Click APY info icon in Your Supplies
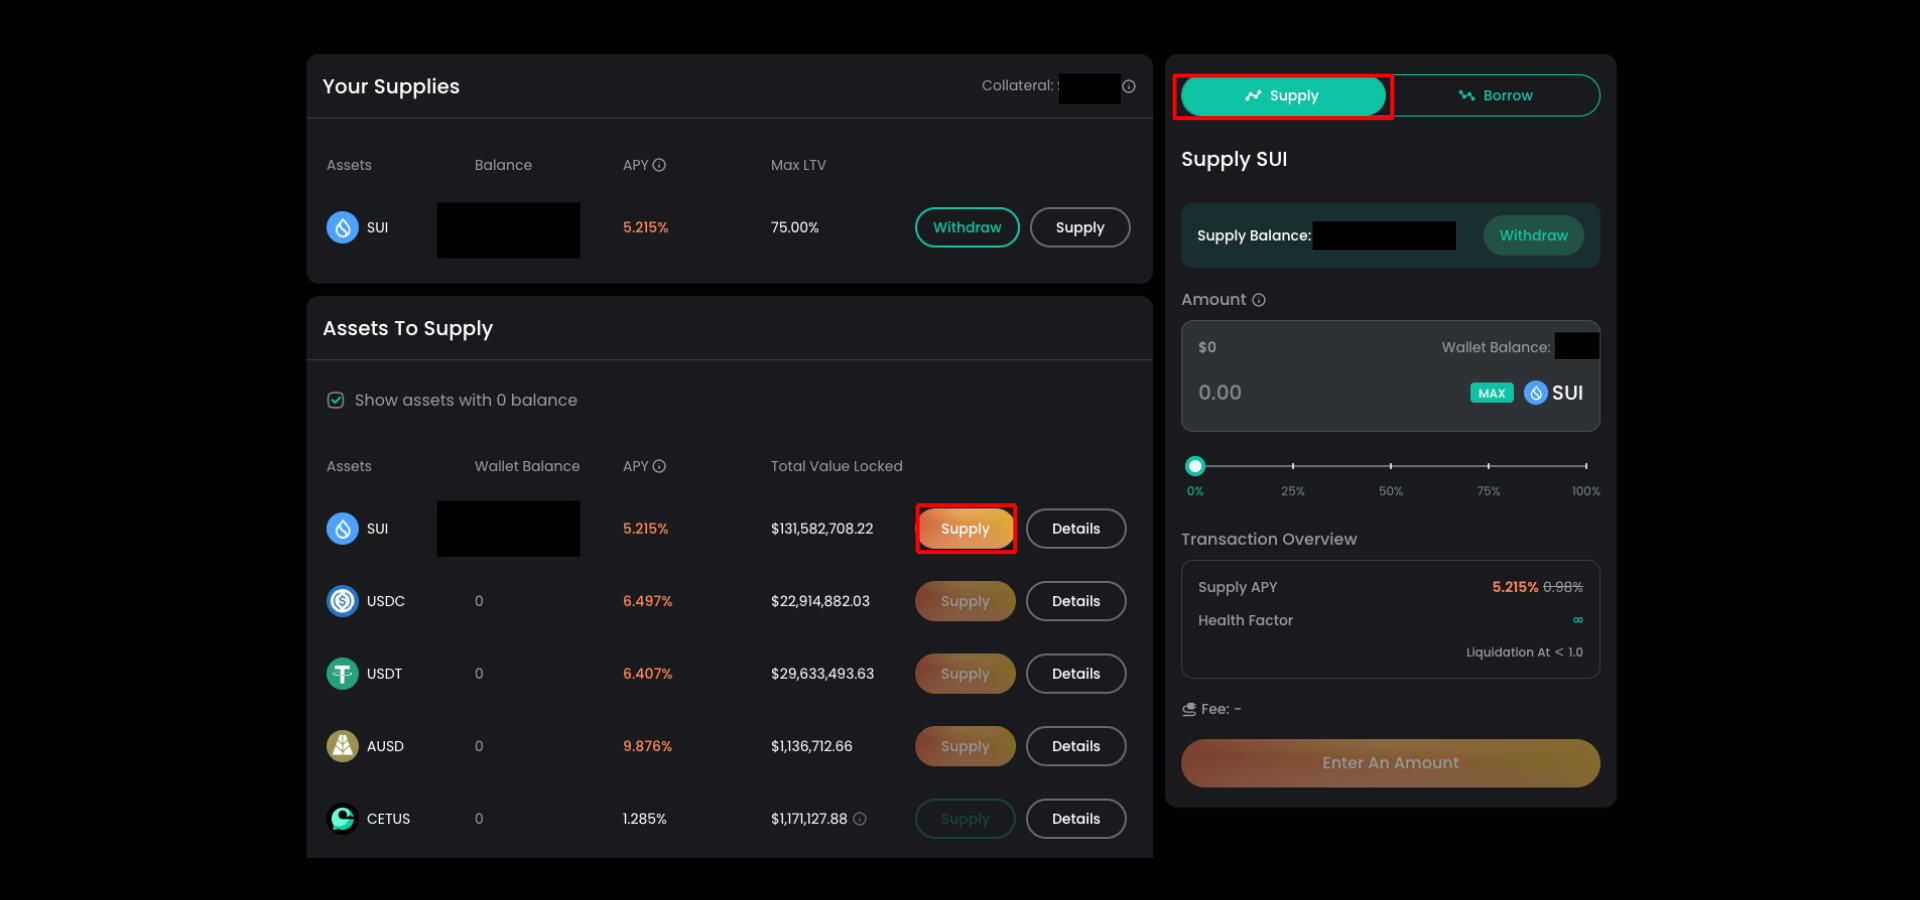The width and height of the screenshot is (1920, 900). click(x=659, y=165)
